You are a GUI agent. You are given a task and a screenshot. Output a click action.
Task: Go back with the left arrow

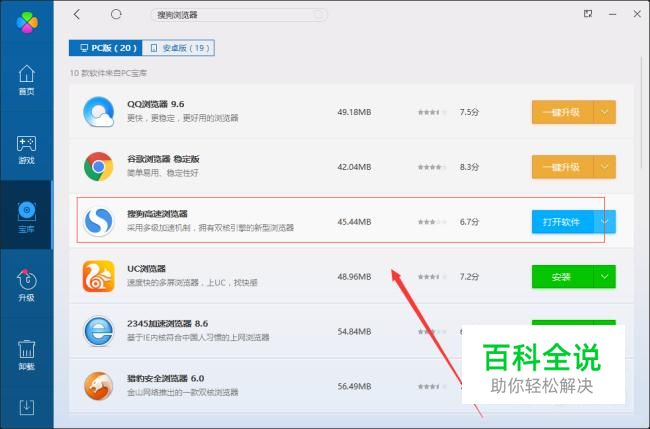(x=76, y=15)
